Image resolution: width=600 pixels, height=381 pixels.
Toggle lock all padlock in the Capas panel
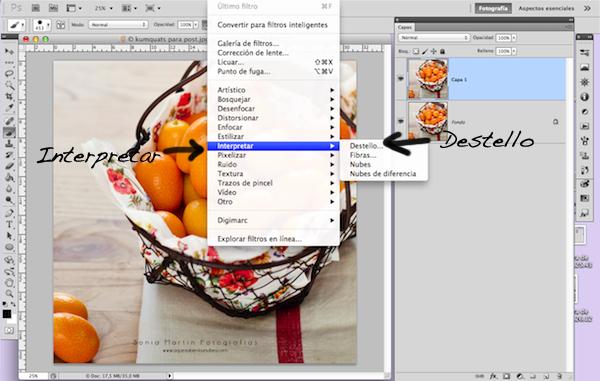(442, 51)
